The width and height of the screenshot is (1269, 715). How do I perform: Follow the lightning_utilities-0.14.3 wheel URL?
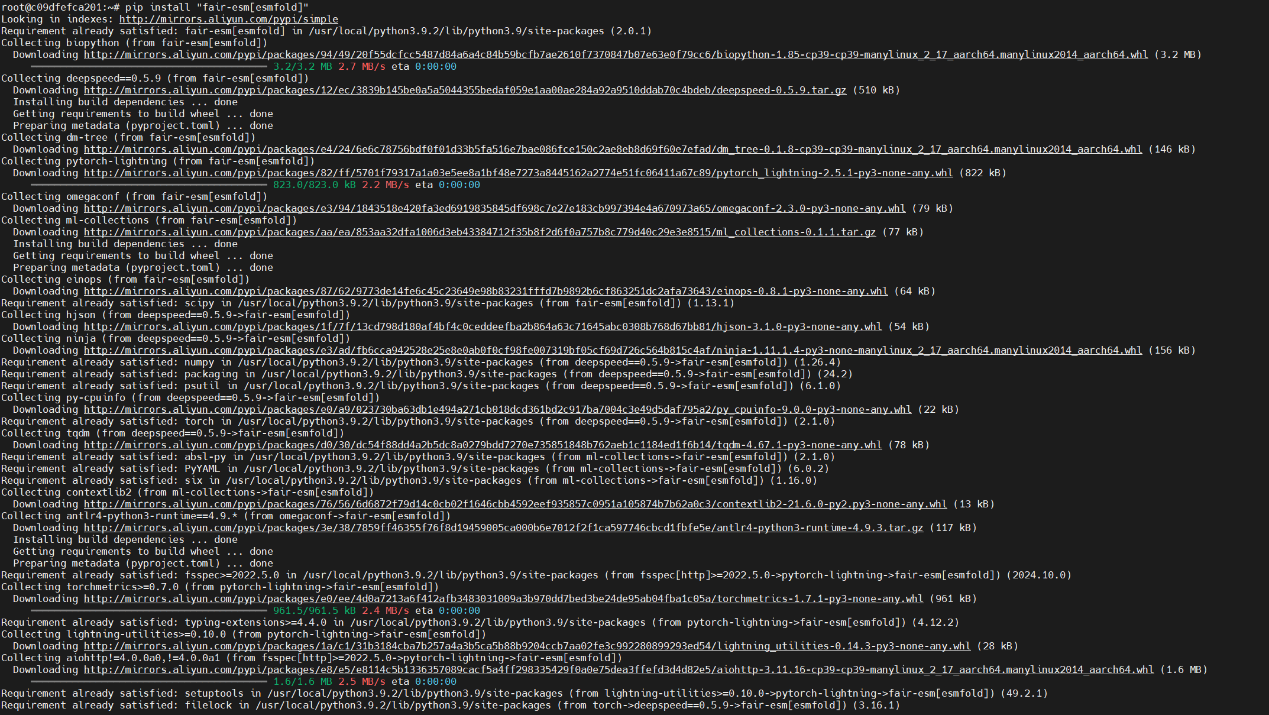pyautogui.click(x=527, y=645)
